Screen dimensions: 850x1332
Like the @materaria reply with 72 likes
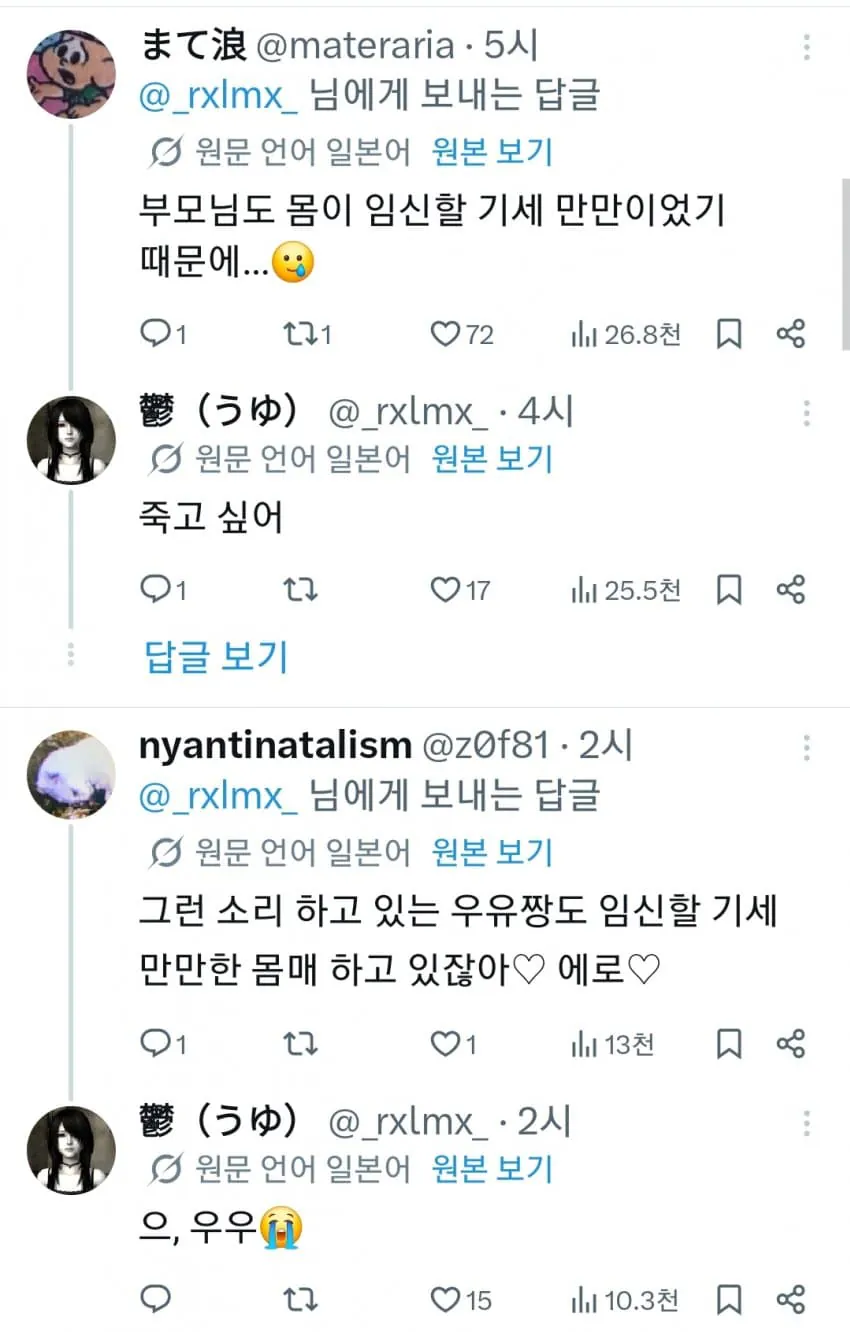click(x=446, y=334)
